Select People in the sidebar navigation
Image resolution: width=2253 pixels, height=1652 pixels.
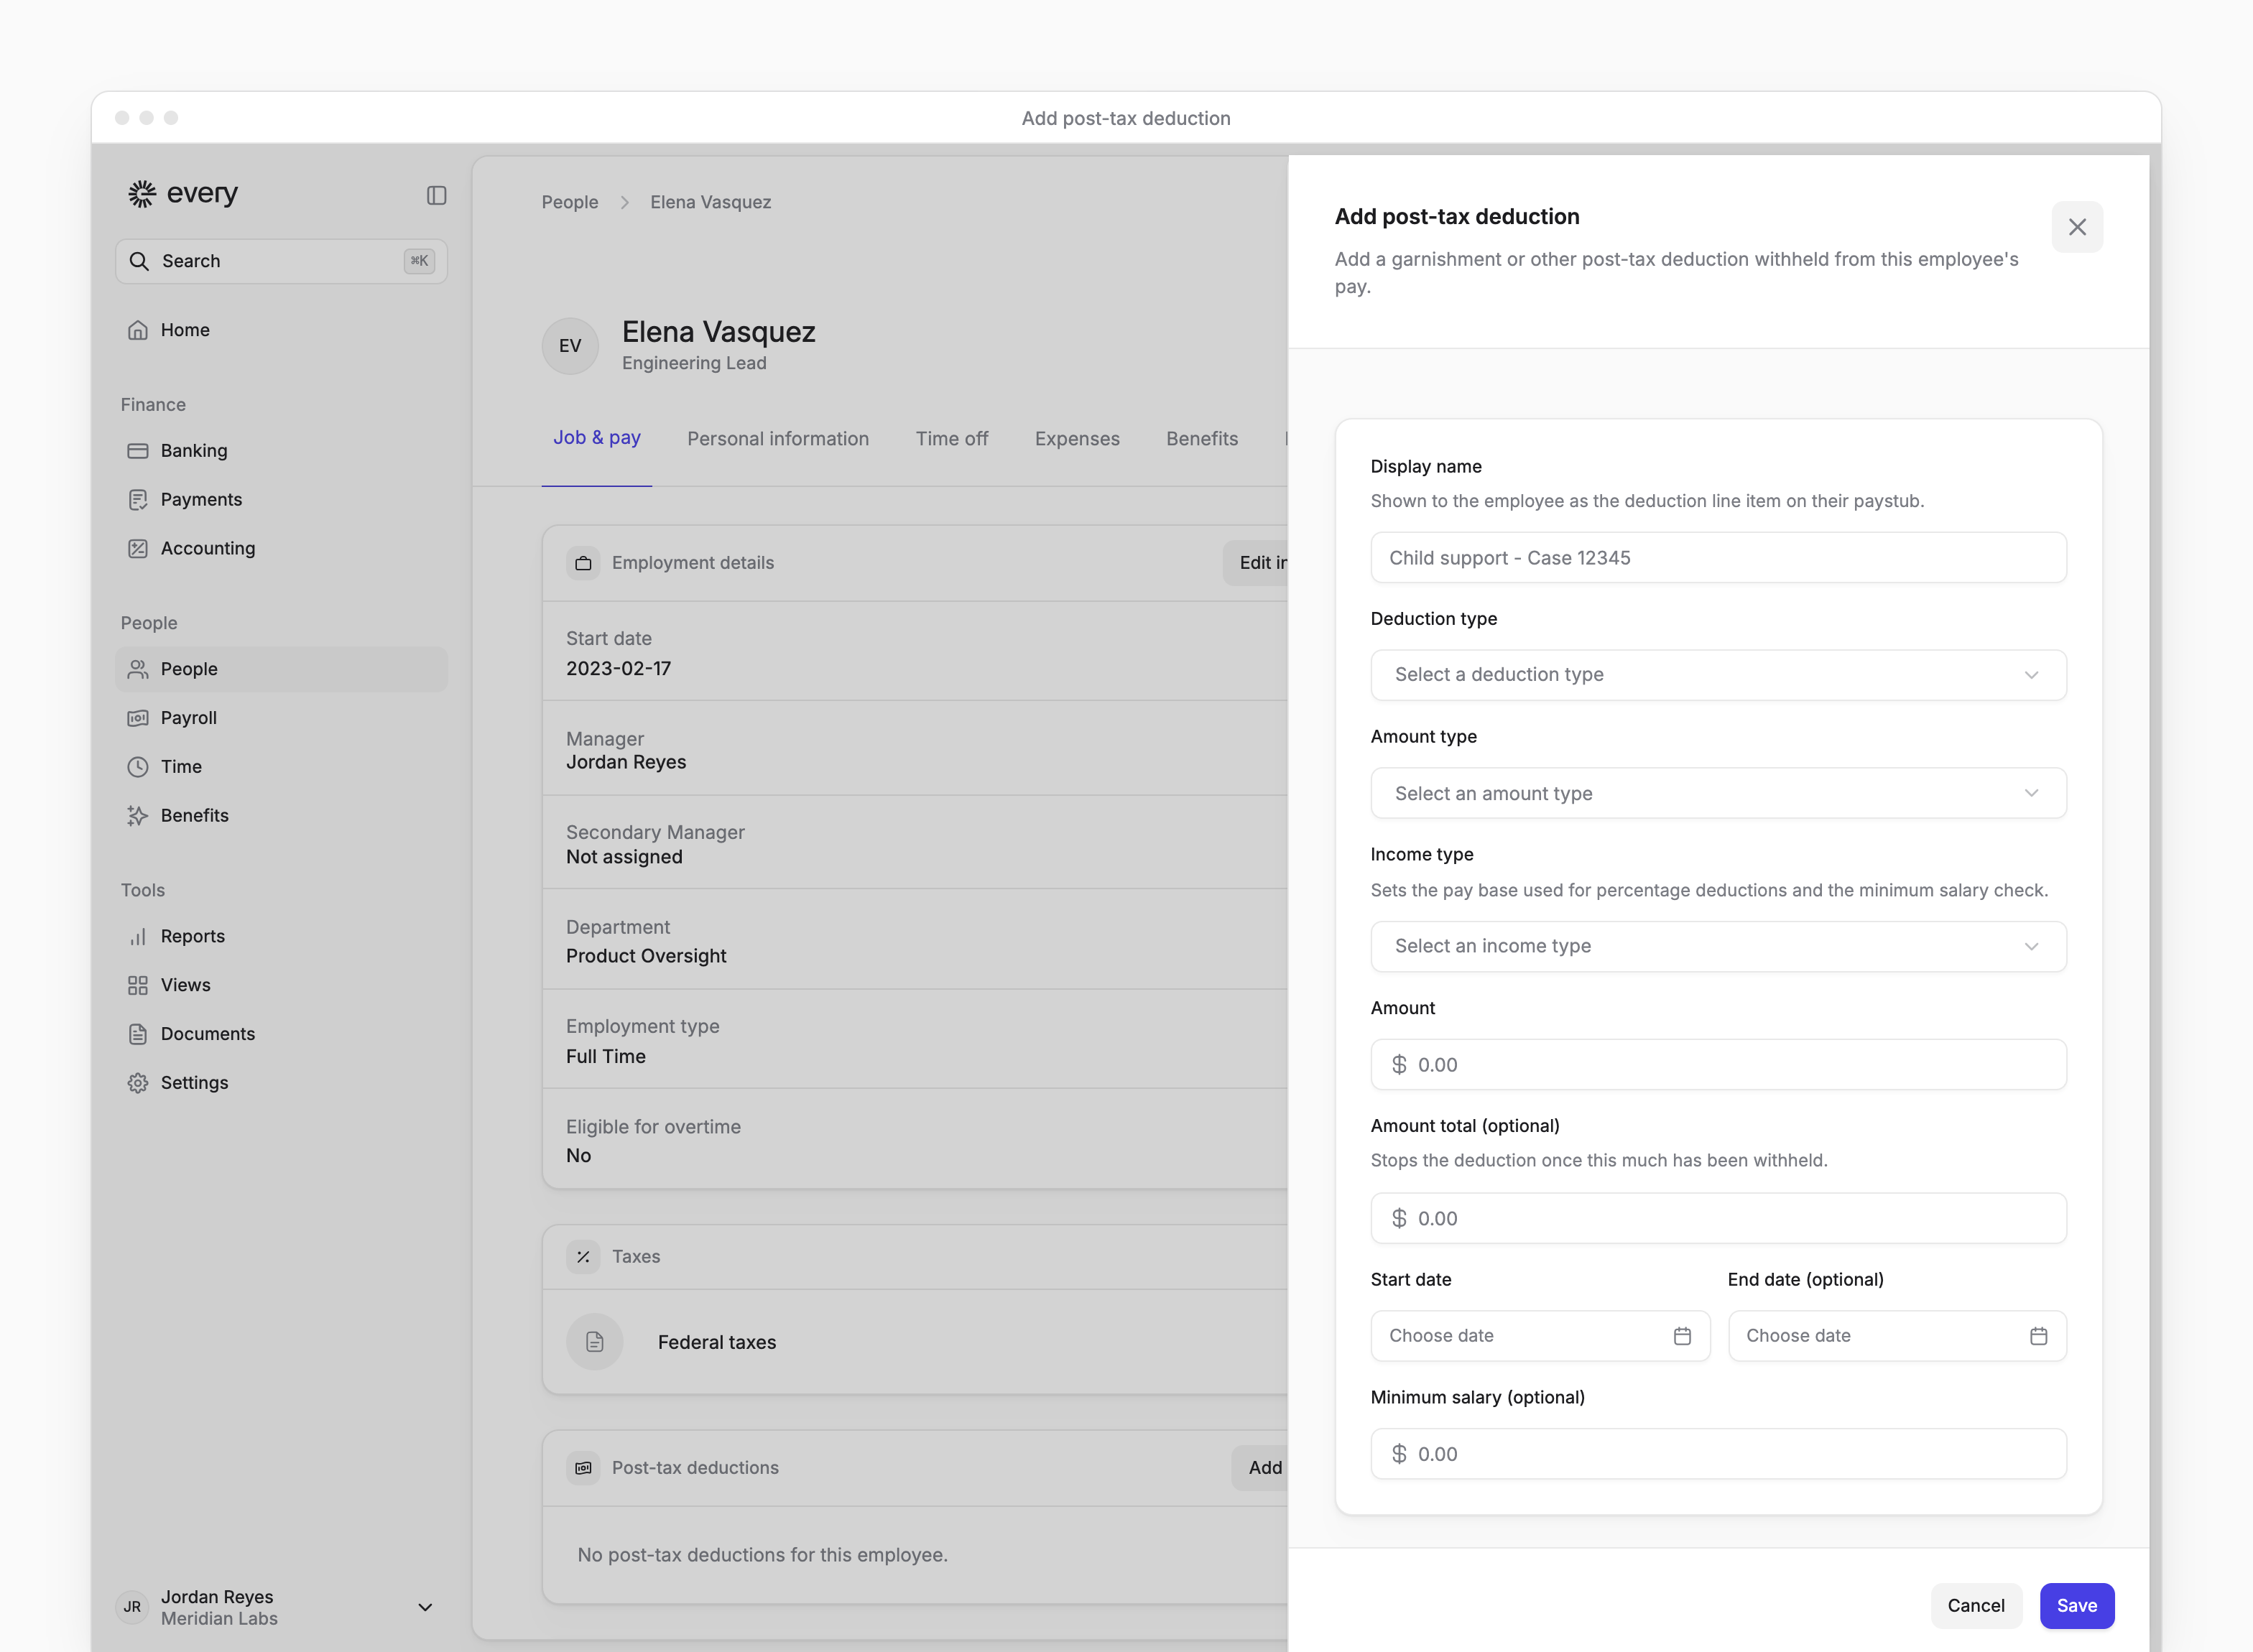click(x=281, y=669)
